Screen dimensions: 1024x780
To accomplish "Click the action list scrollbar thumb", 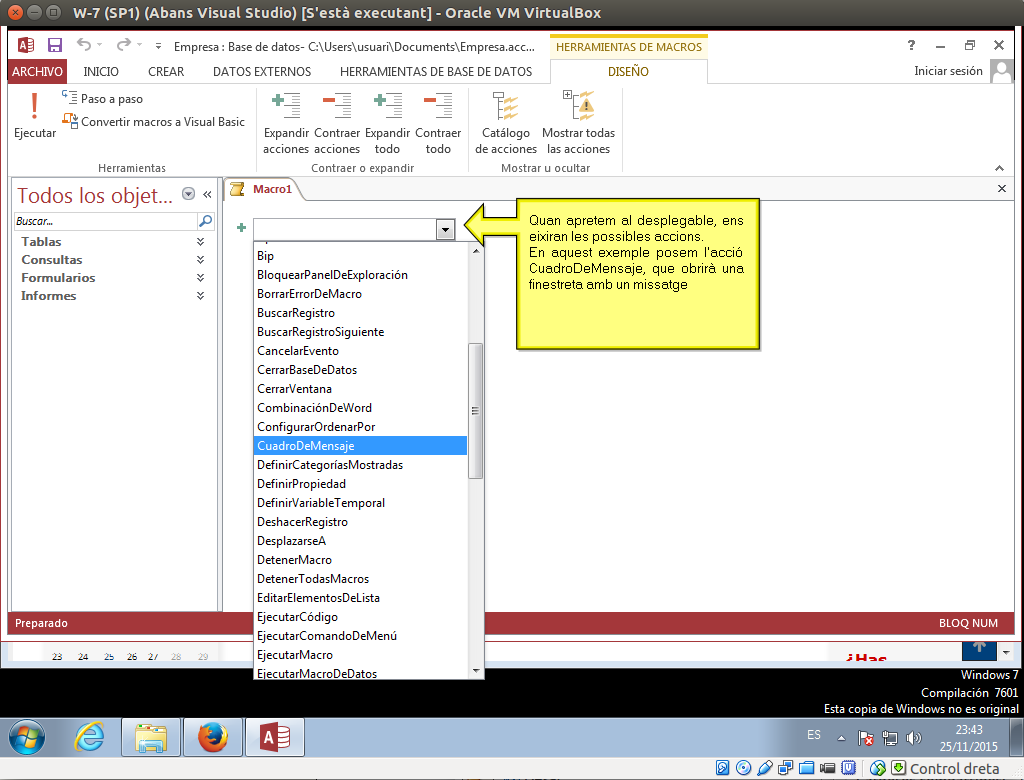I will click(475, 411).
